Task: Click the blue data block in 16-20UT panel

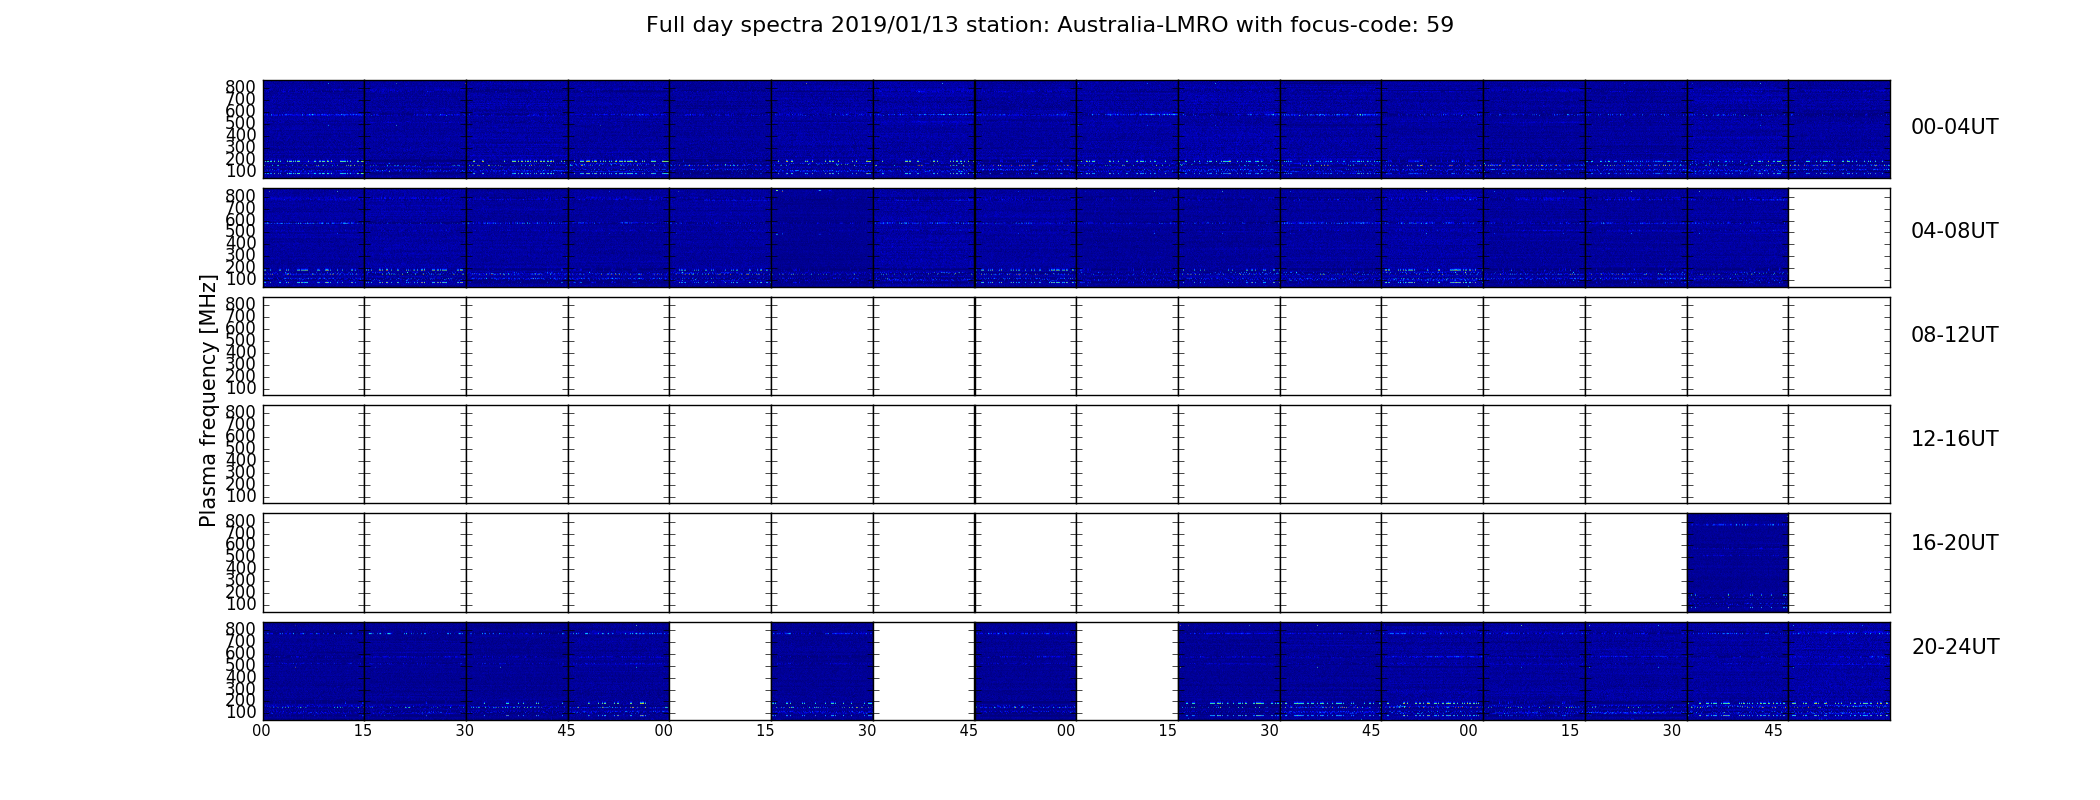Action: pyautogui.click(x=1737, y=563)
